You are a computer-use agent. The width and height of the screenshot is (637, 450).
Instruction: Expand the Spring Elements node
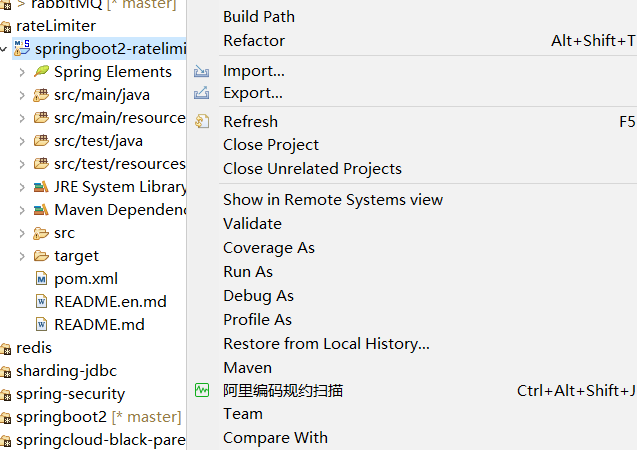(x=22, y=72)
